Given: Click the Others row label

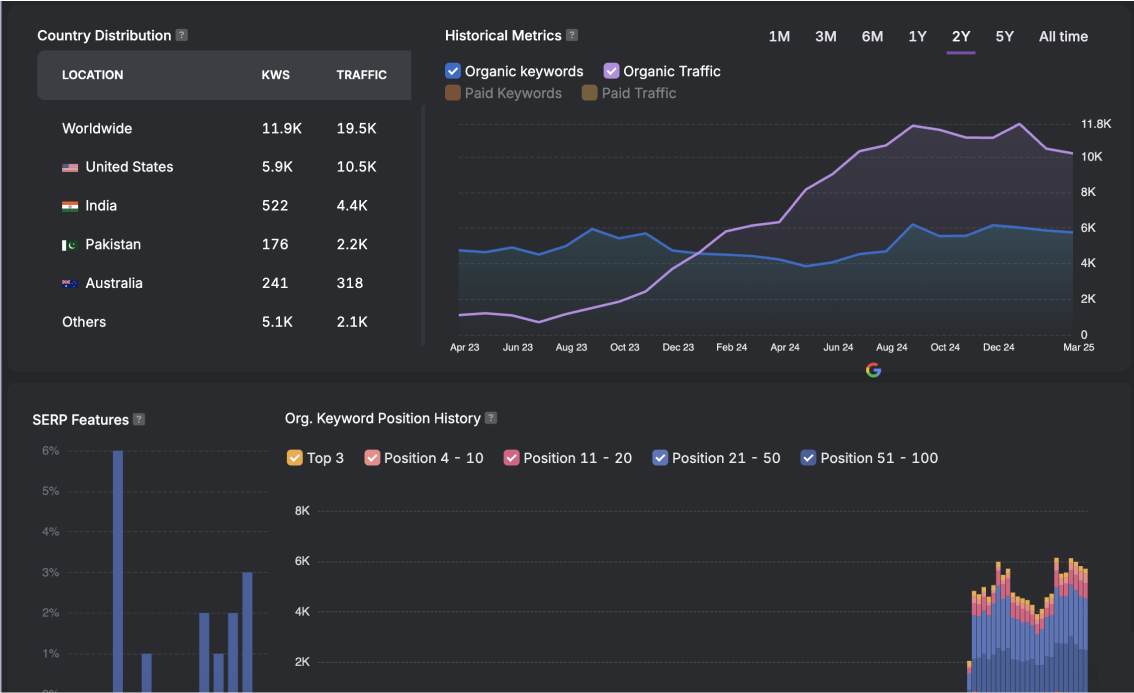Looking at the screenshot, I should tap(84, 322).
